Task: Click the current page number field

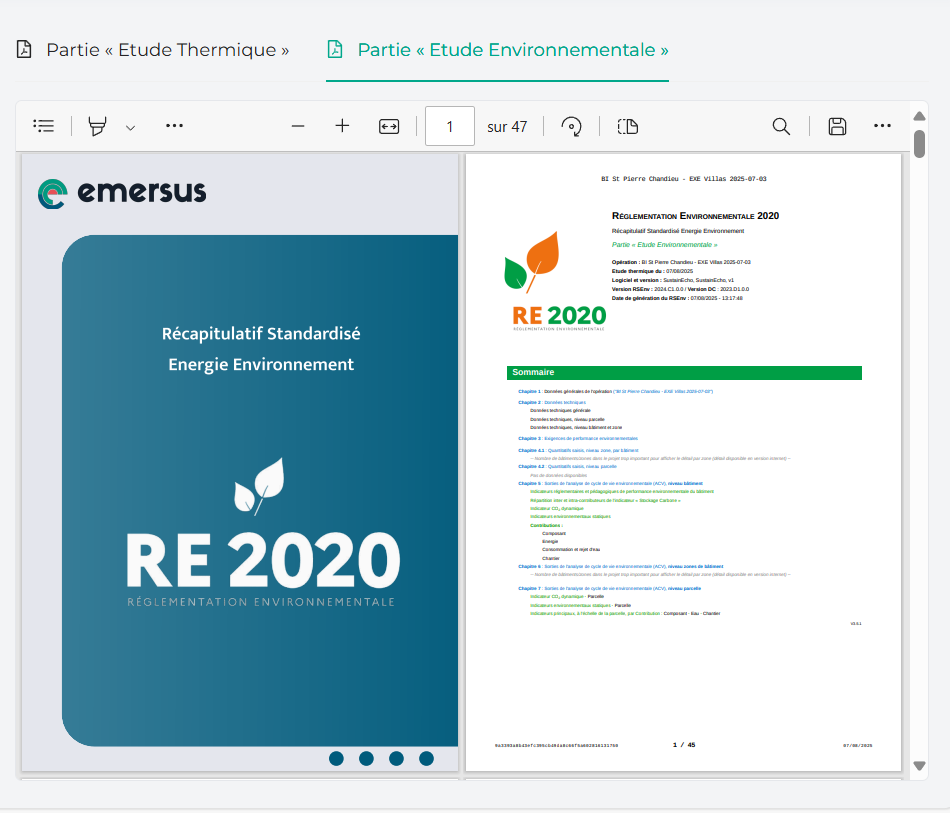Action: point(450,126)
